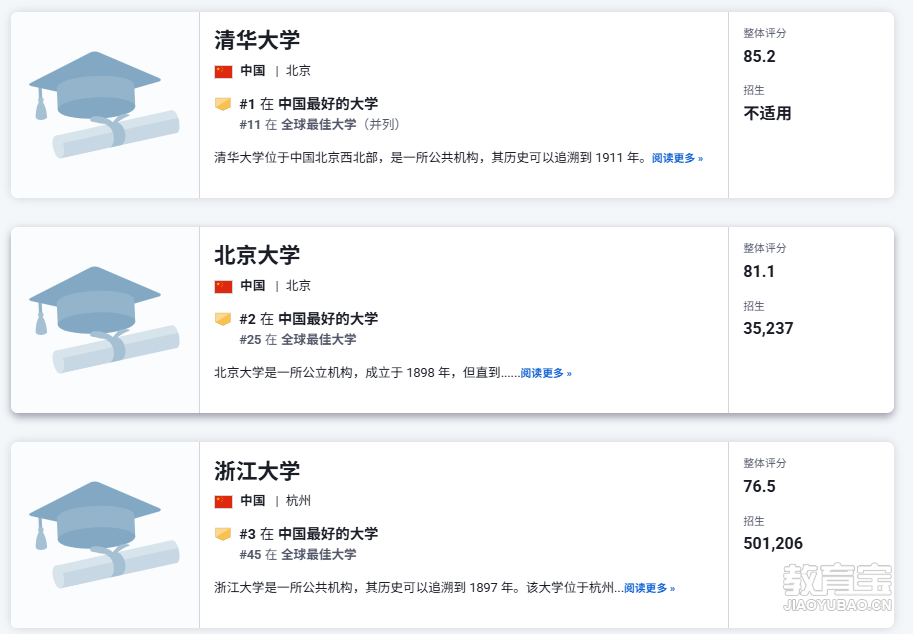This screenshot has height=634, width=913.
Task: Click the China flag icon under 清华大学
Action: pyautogui.click(x=223, y=71)
